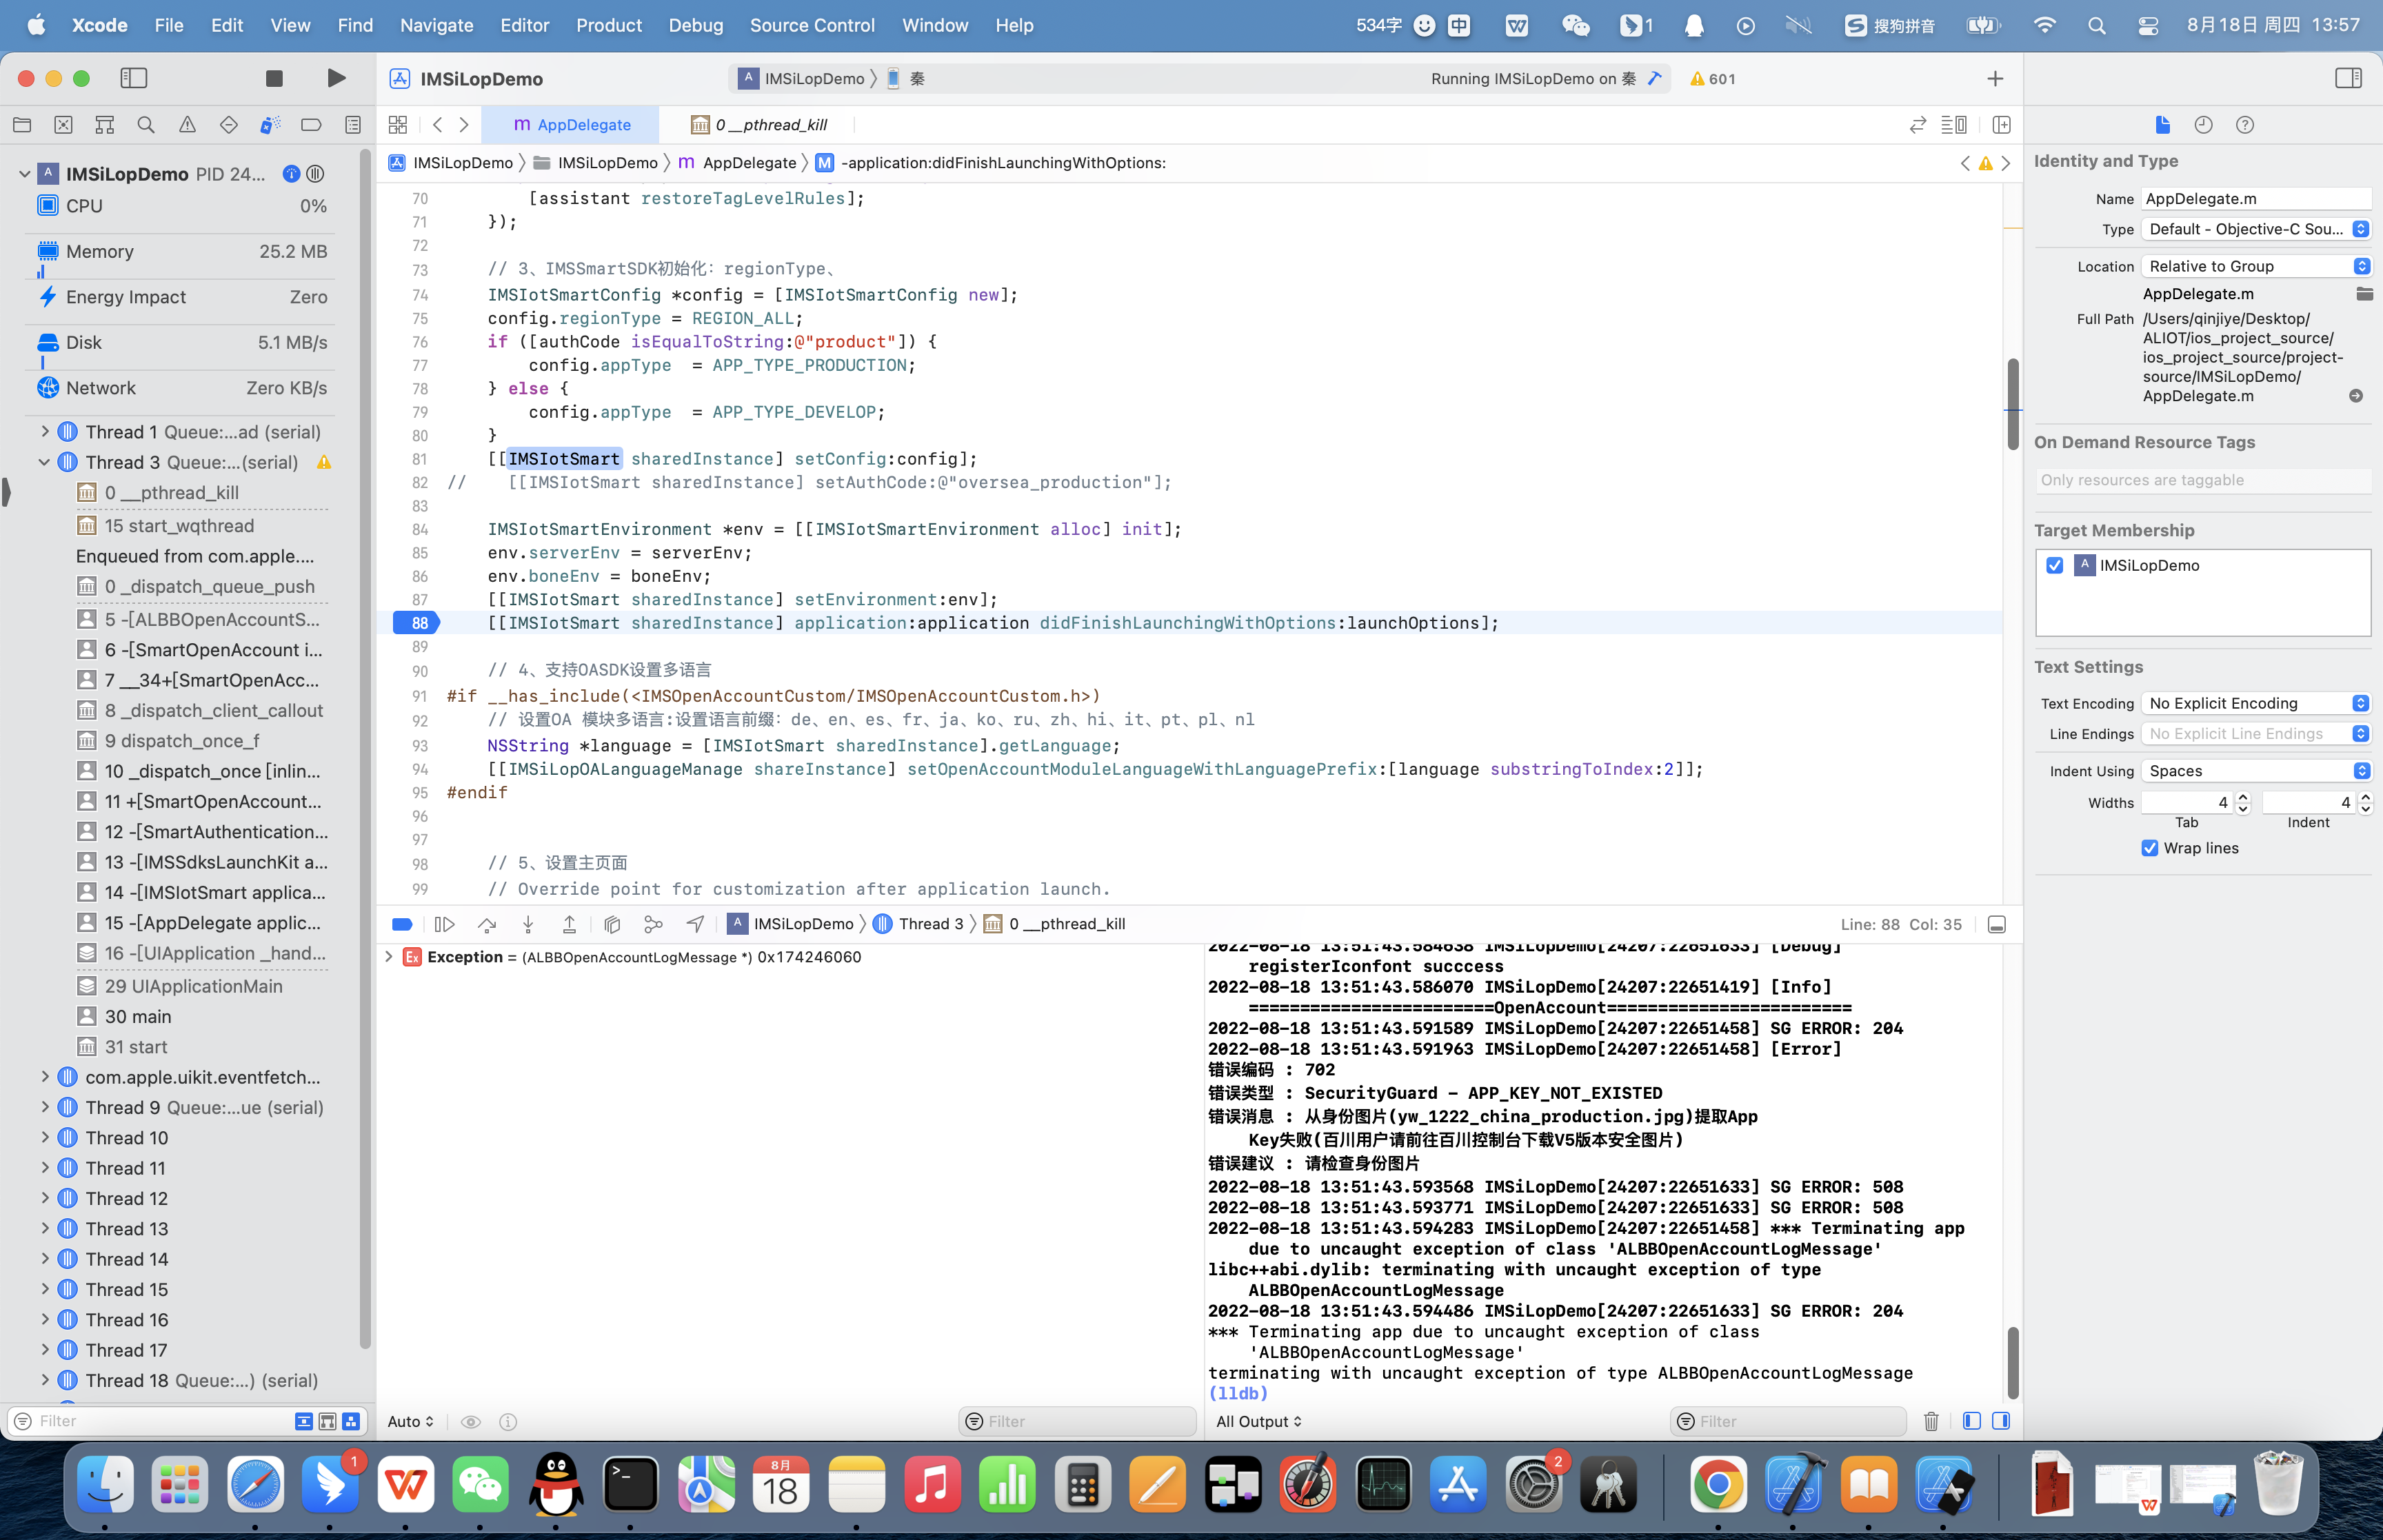Deactivate breakpoints in the debug bar
This screenshot has height=1540, width=2383.
[x=402, y=925]
